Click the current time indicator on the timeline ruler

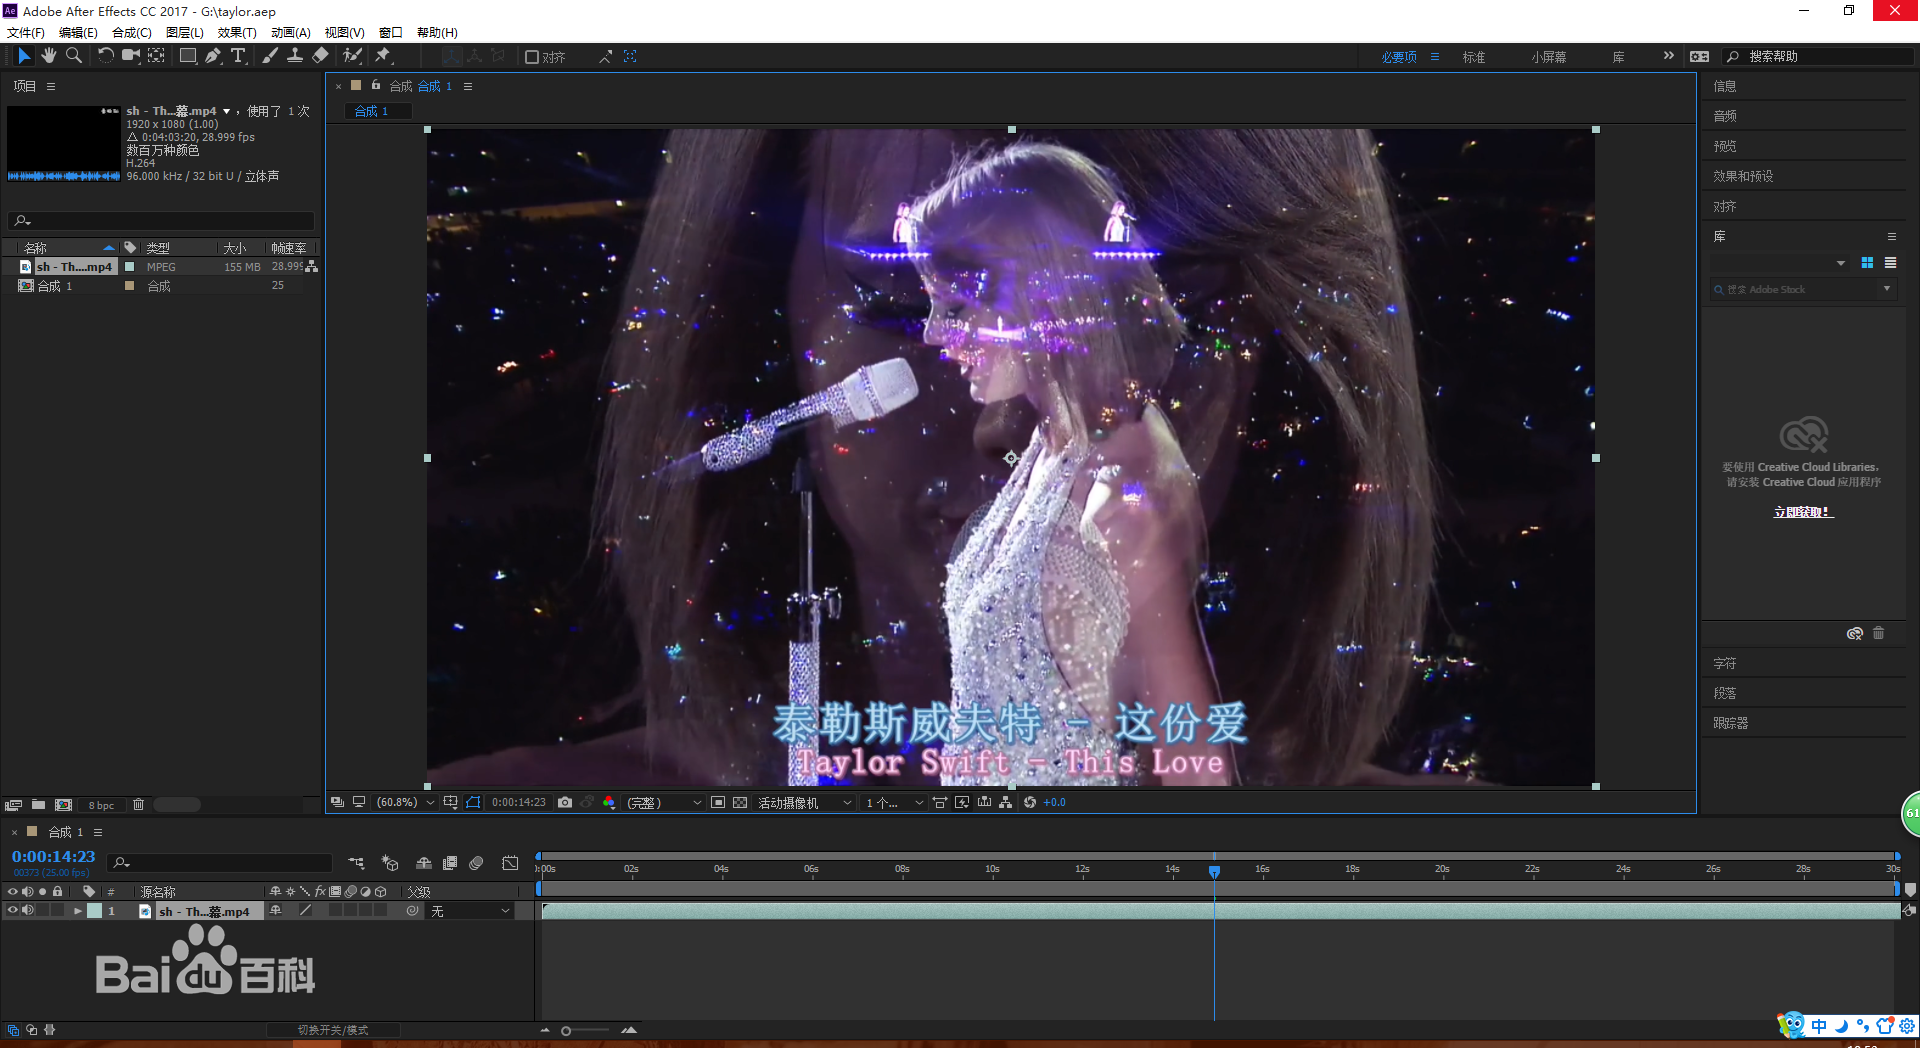click(x=1214, y=870)
